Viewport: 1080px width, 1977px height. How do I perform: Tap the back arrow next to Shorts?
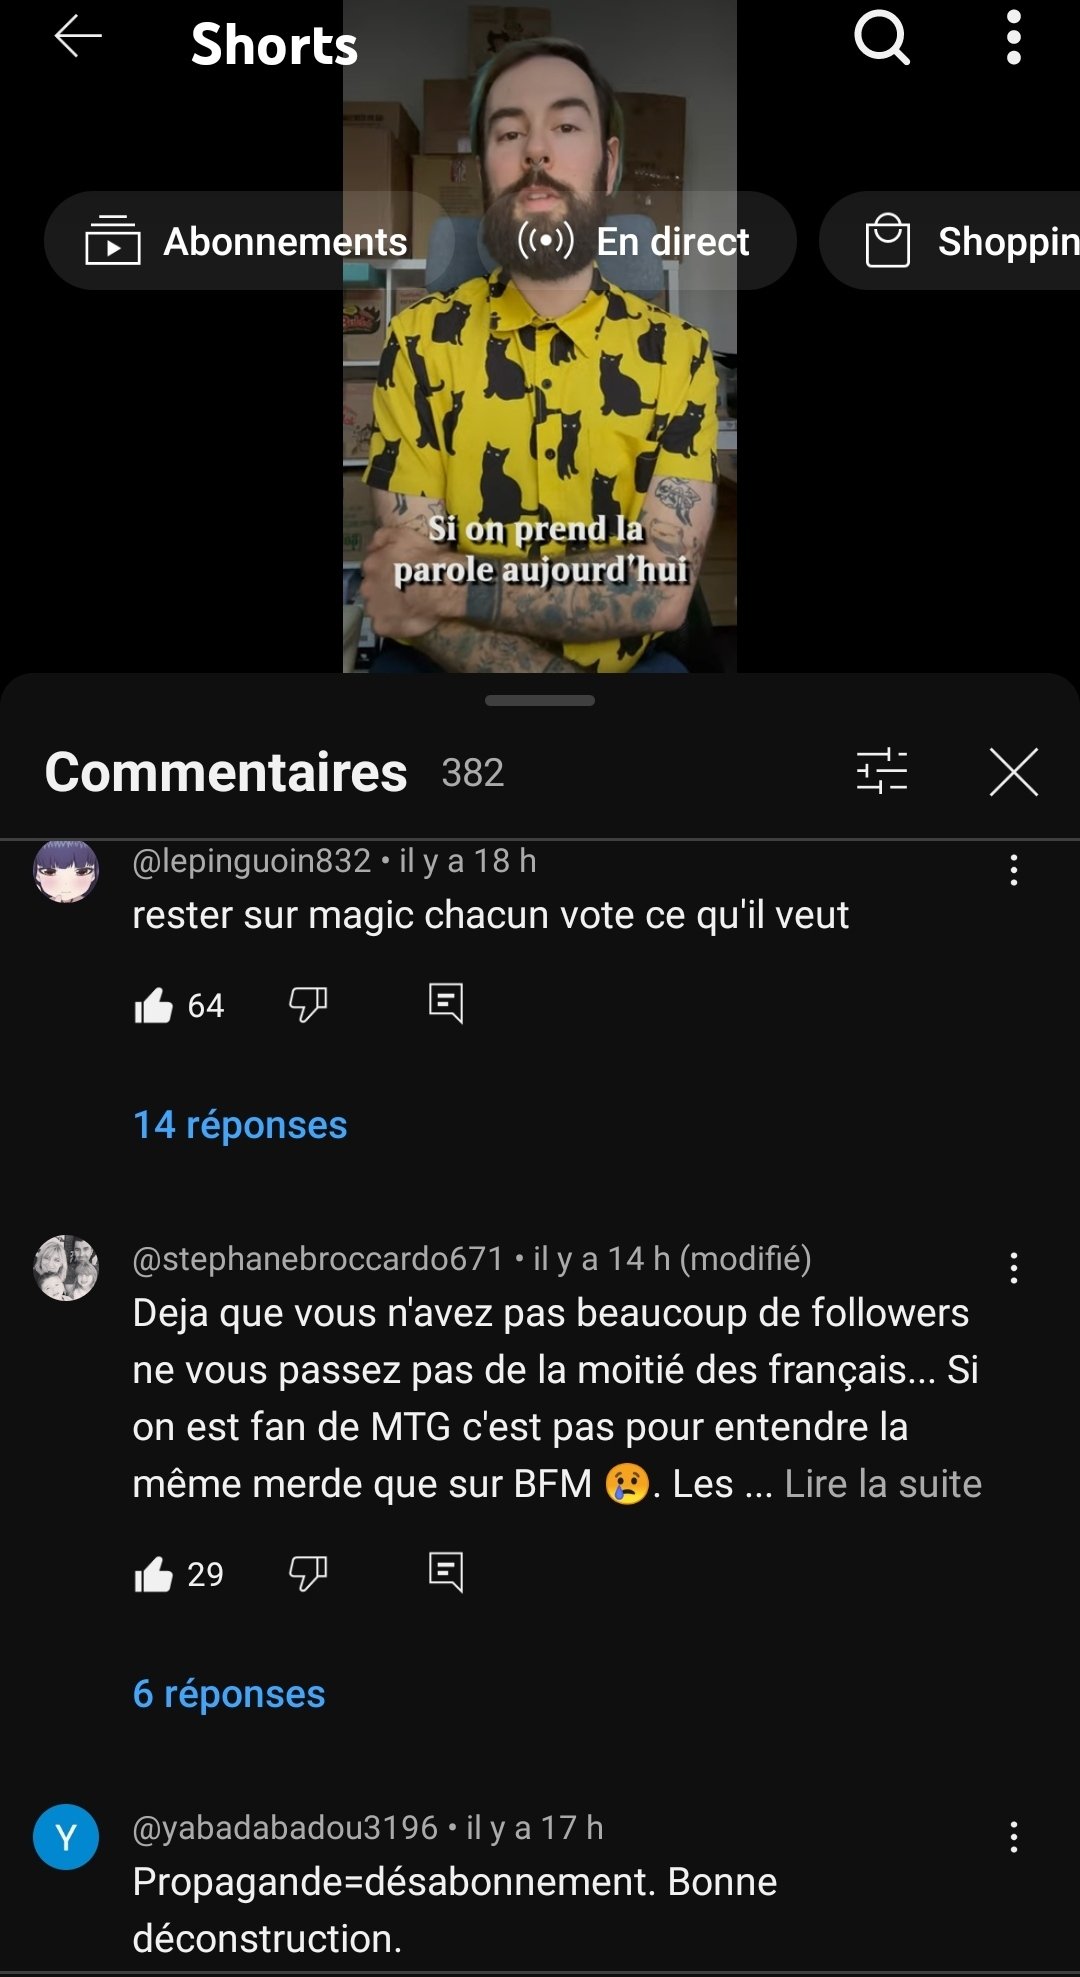78,37
